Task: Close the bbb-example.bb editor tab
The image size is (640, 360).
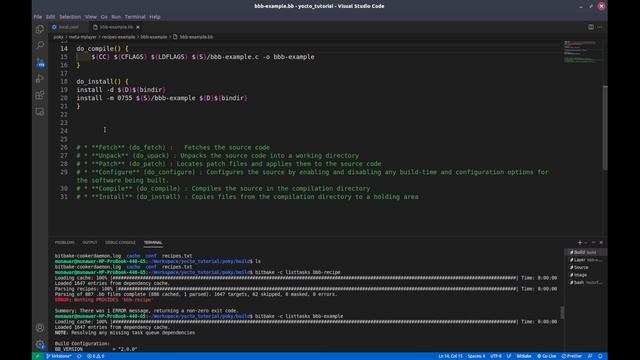Action: coord(138,27)
